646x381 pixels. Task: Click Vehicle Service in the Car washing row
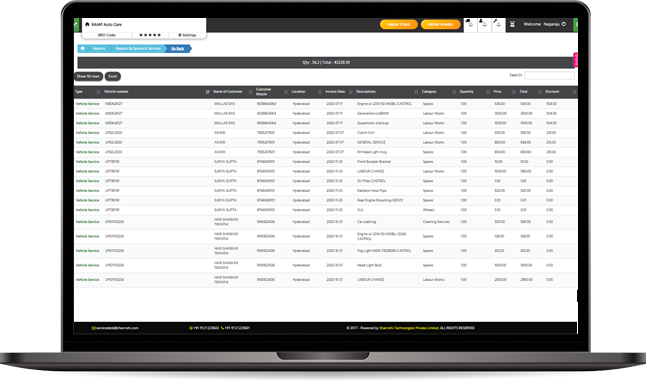coord(87,222)
